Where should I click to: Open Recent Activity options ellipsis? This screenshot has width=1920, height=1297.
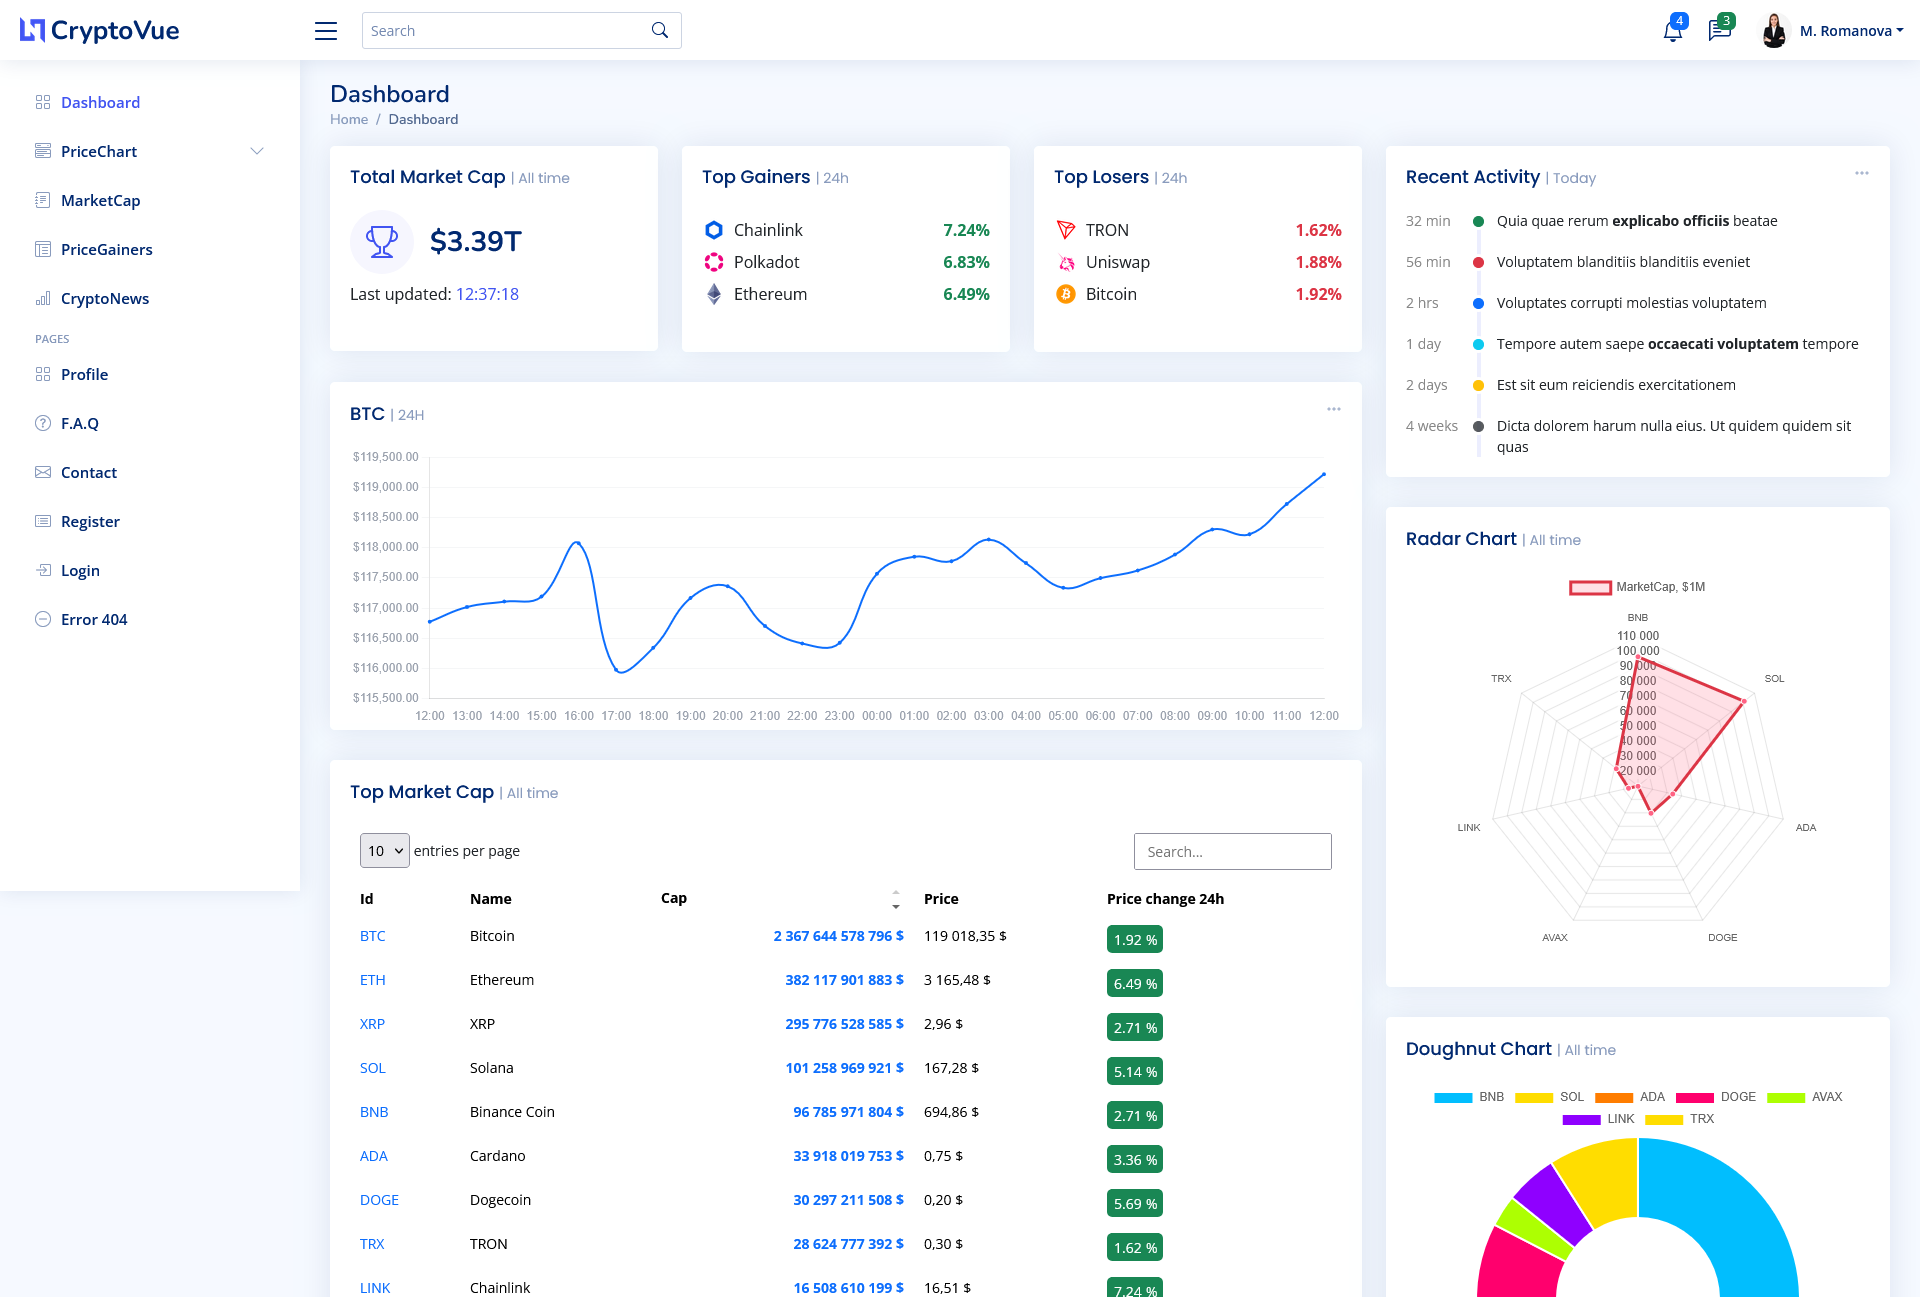pos(1862,173)
